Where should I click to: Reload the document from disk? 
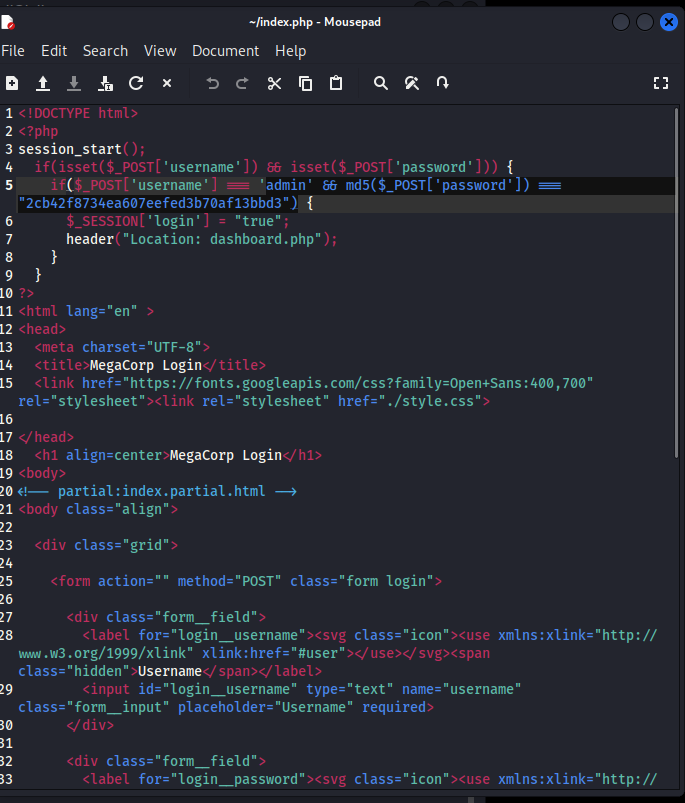(136, 83)
